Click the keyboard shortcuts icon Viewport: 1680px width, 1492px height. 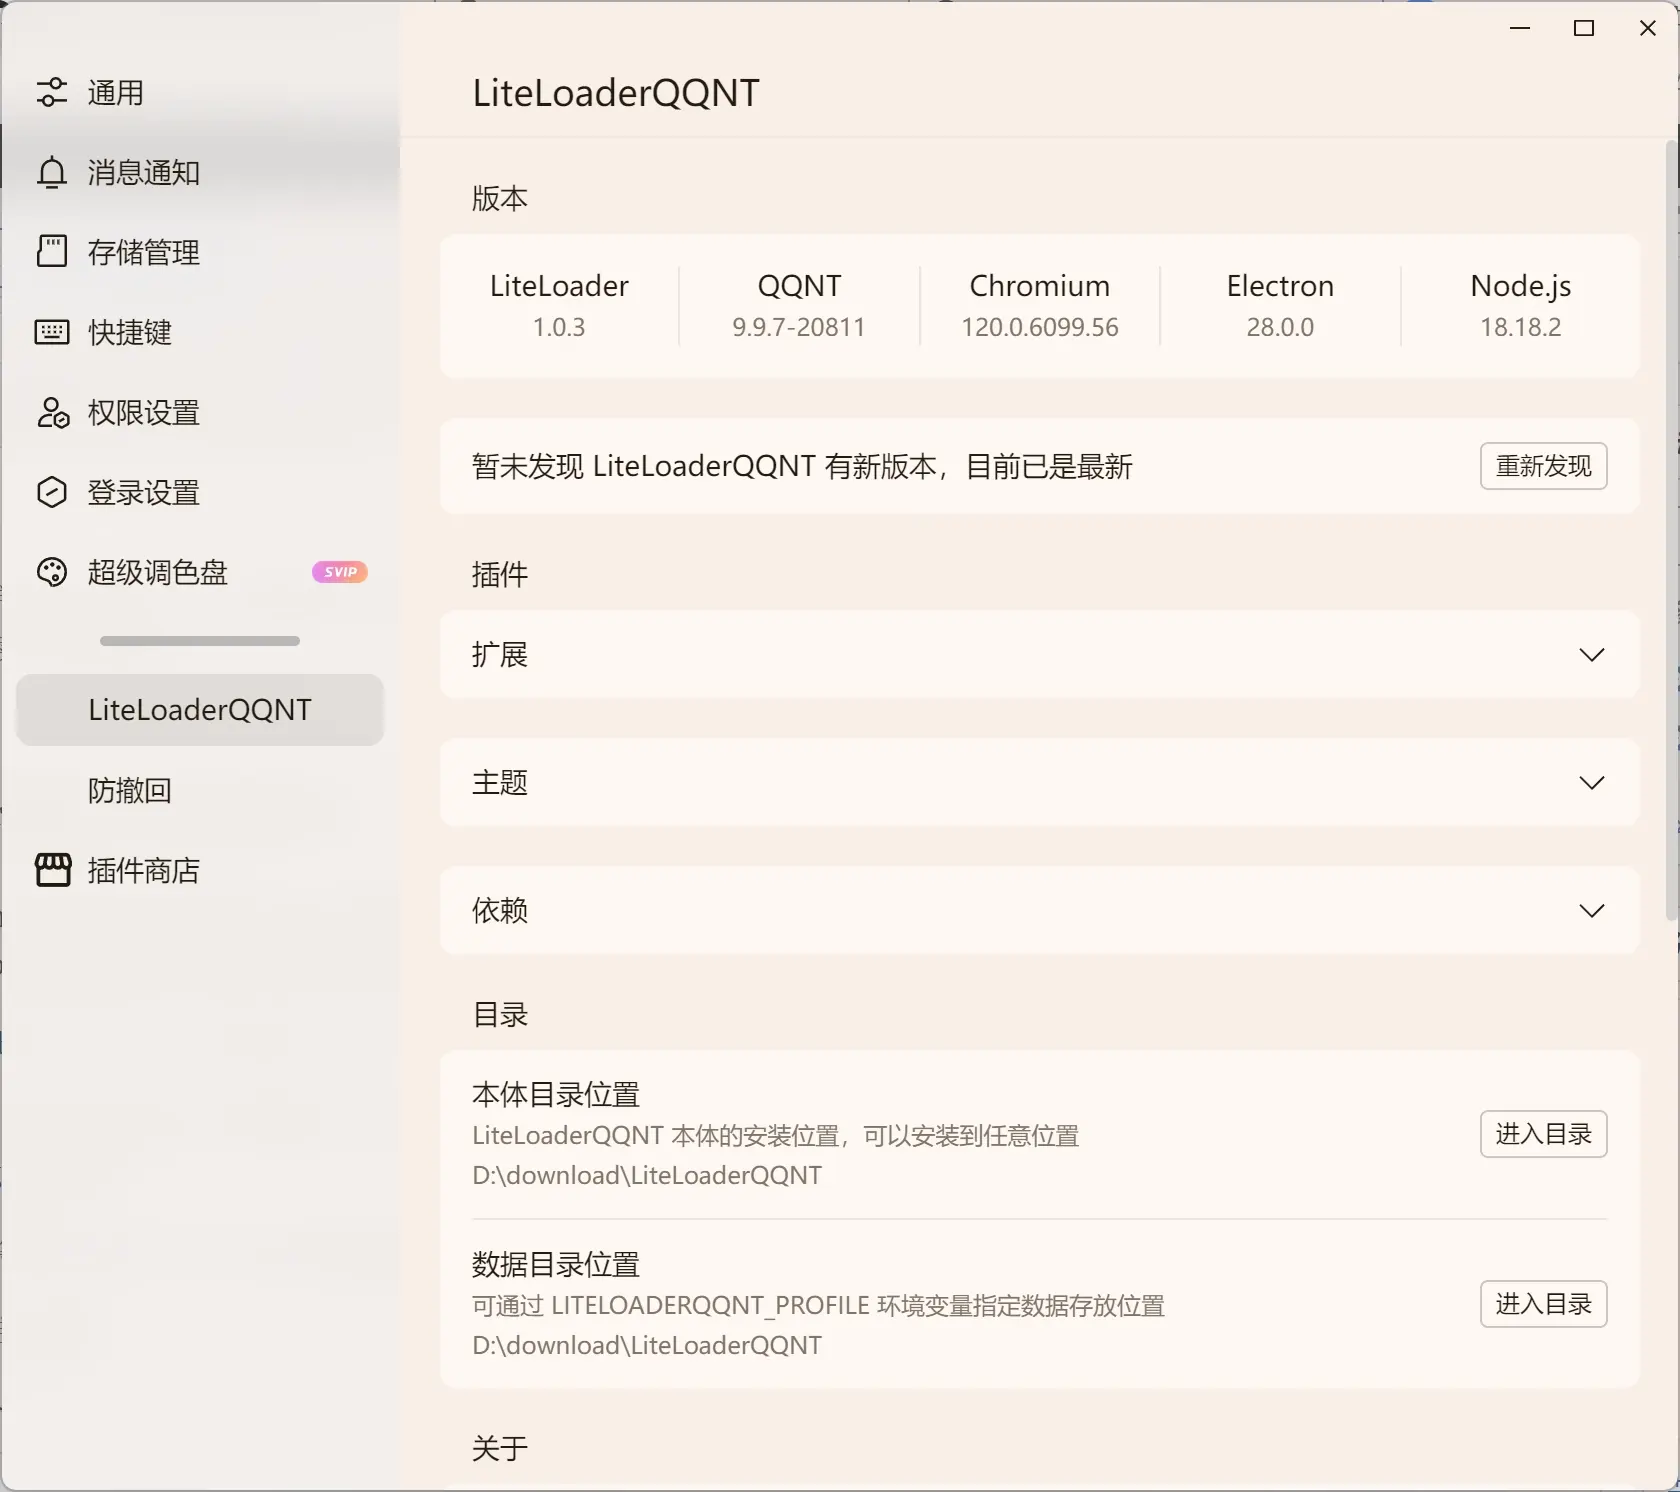[52, 332]
